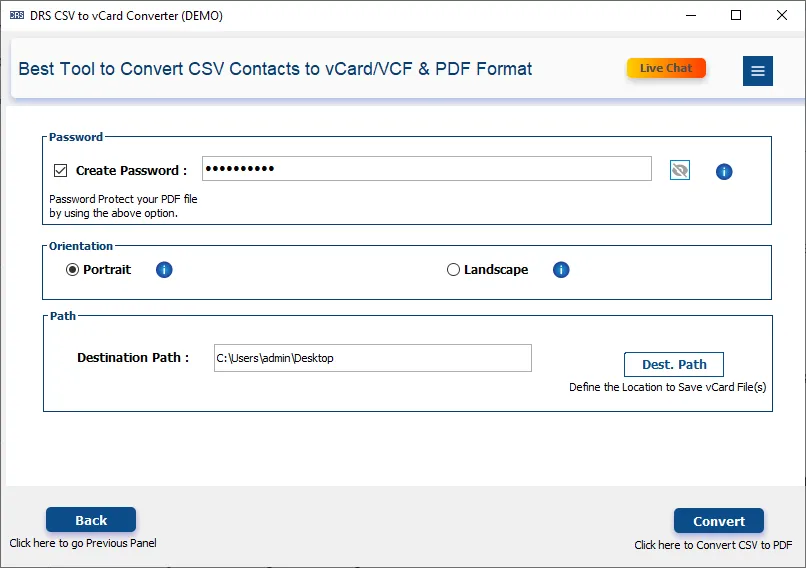Image resolution: width=806 pixels, height=568 pixels.
Task: Close the DRS converter window
Action: [782, 15]
